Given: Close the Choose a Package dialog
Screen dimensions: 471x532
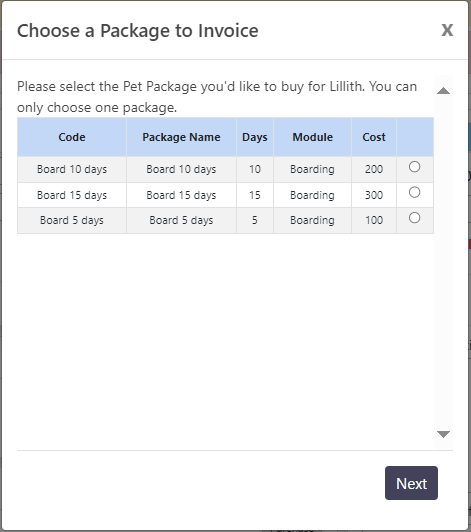Looking at the screenshot, I should [x=447, y=30].
